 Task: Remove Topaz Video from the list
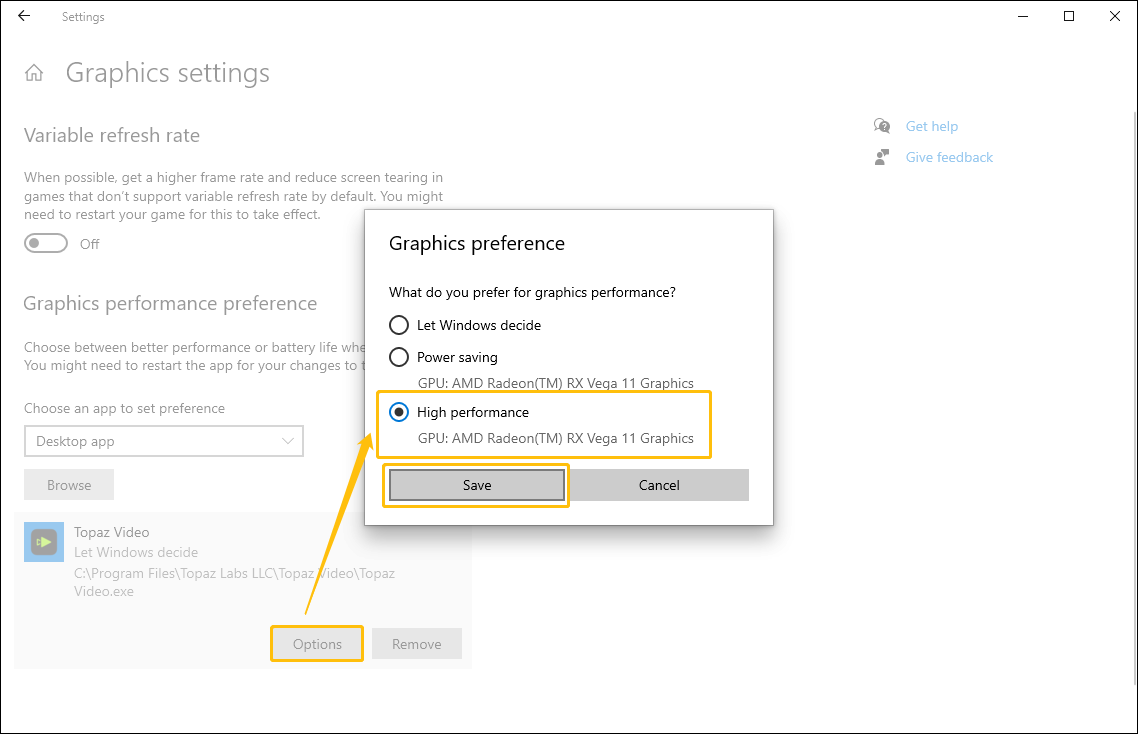point(416,644)
